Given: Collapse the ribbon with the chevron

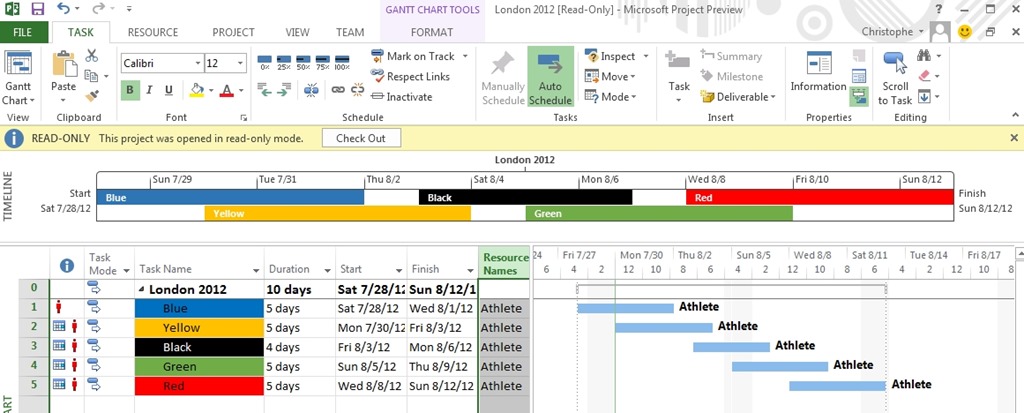Looking at the screenshot, I should tap(1015, 116).
